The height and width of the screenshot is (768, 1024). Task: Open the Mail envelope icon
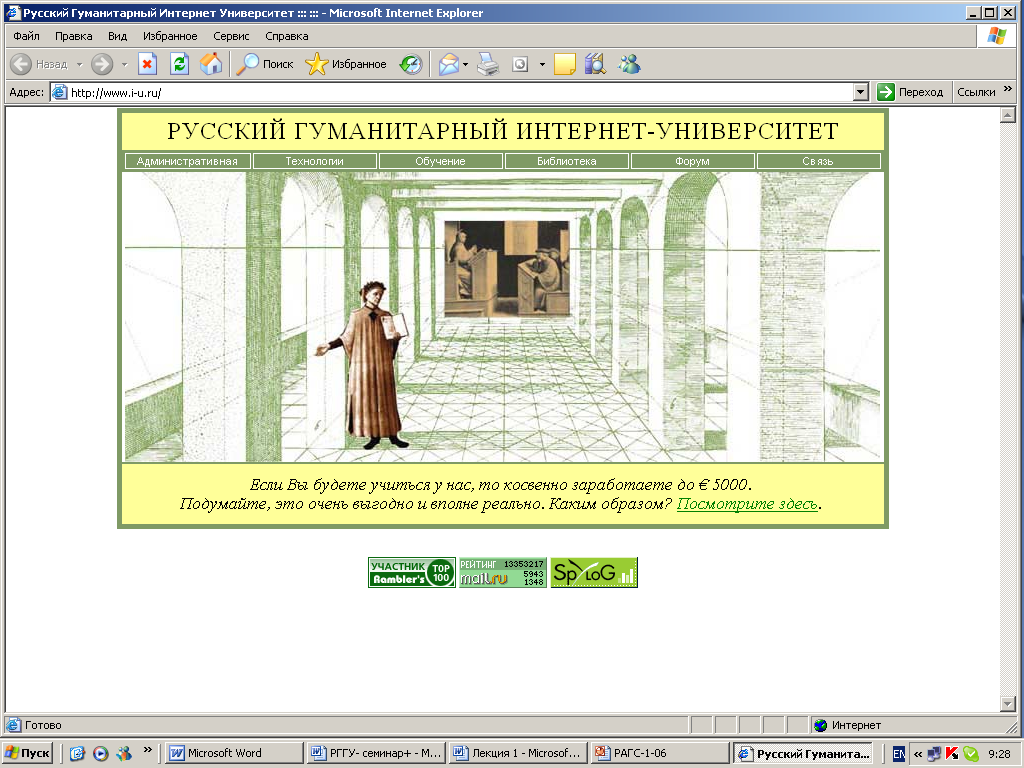[x=449, y=64]
